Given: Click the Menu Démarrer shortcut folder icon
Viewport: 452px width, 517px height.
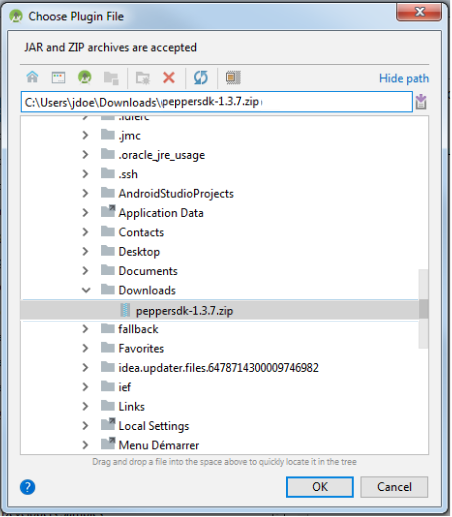Looking at the screenshot, I should click(108, 444).
